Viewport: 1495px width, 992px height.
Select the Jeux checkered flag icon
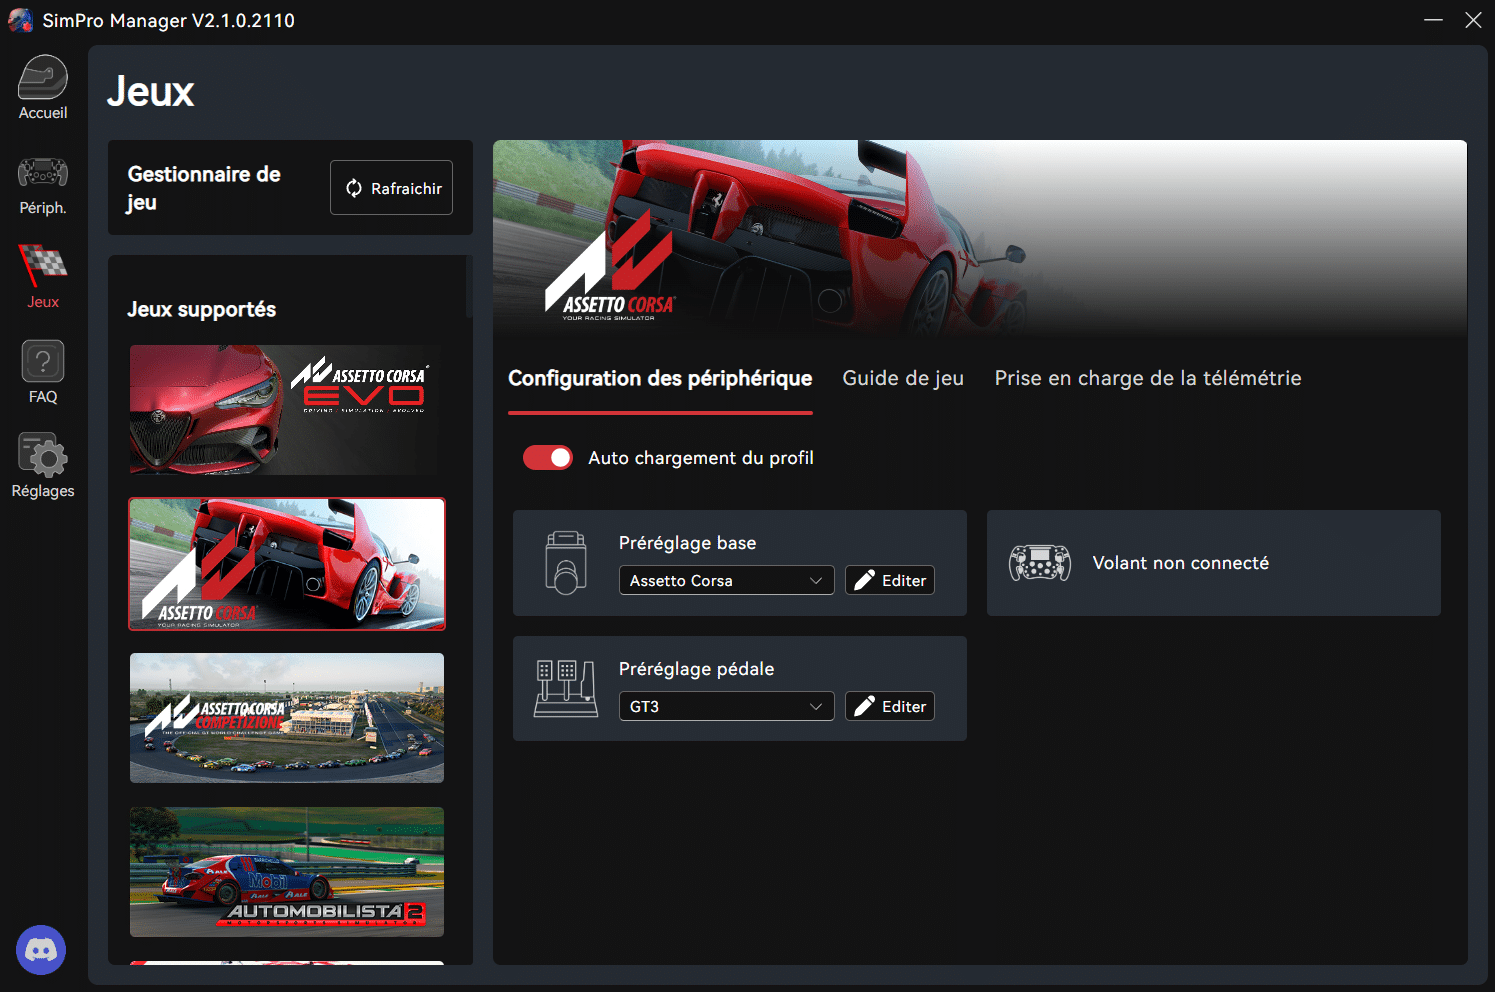43,265
